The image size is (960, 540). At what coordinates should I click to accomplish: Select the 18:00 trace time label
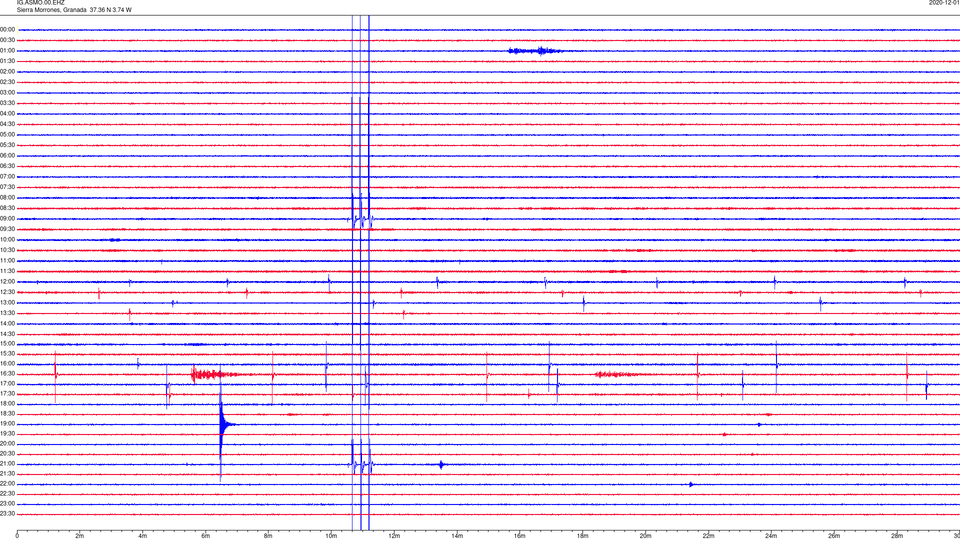click(x=7, y=403)
